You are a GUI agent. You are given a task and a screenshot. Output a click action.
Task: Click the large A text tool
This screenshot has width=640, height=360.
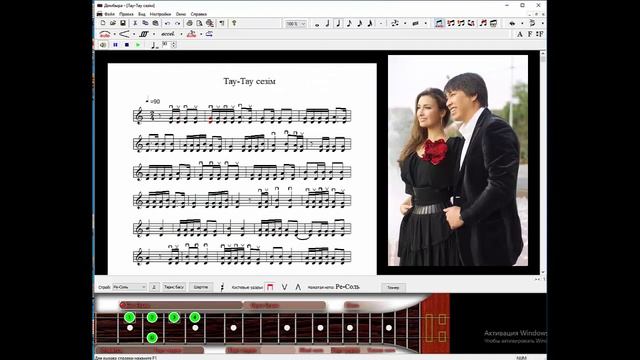point(520,34)
